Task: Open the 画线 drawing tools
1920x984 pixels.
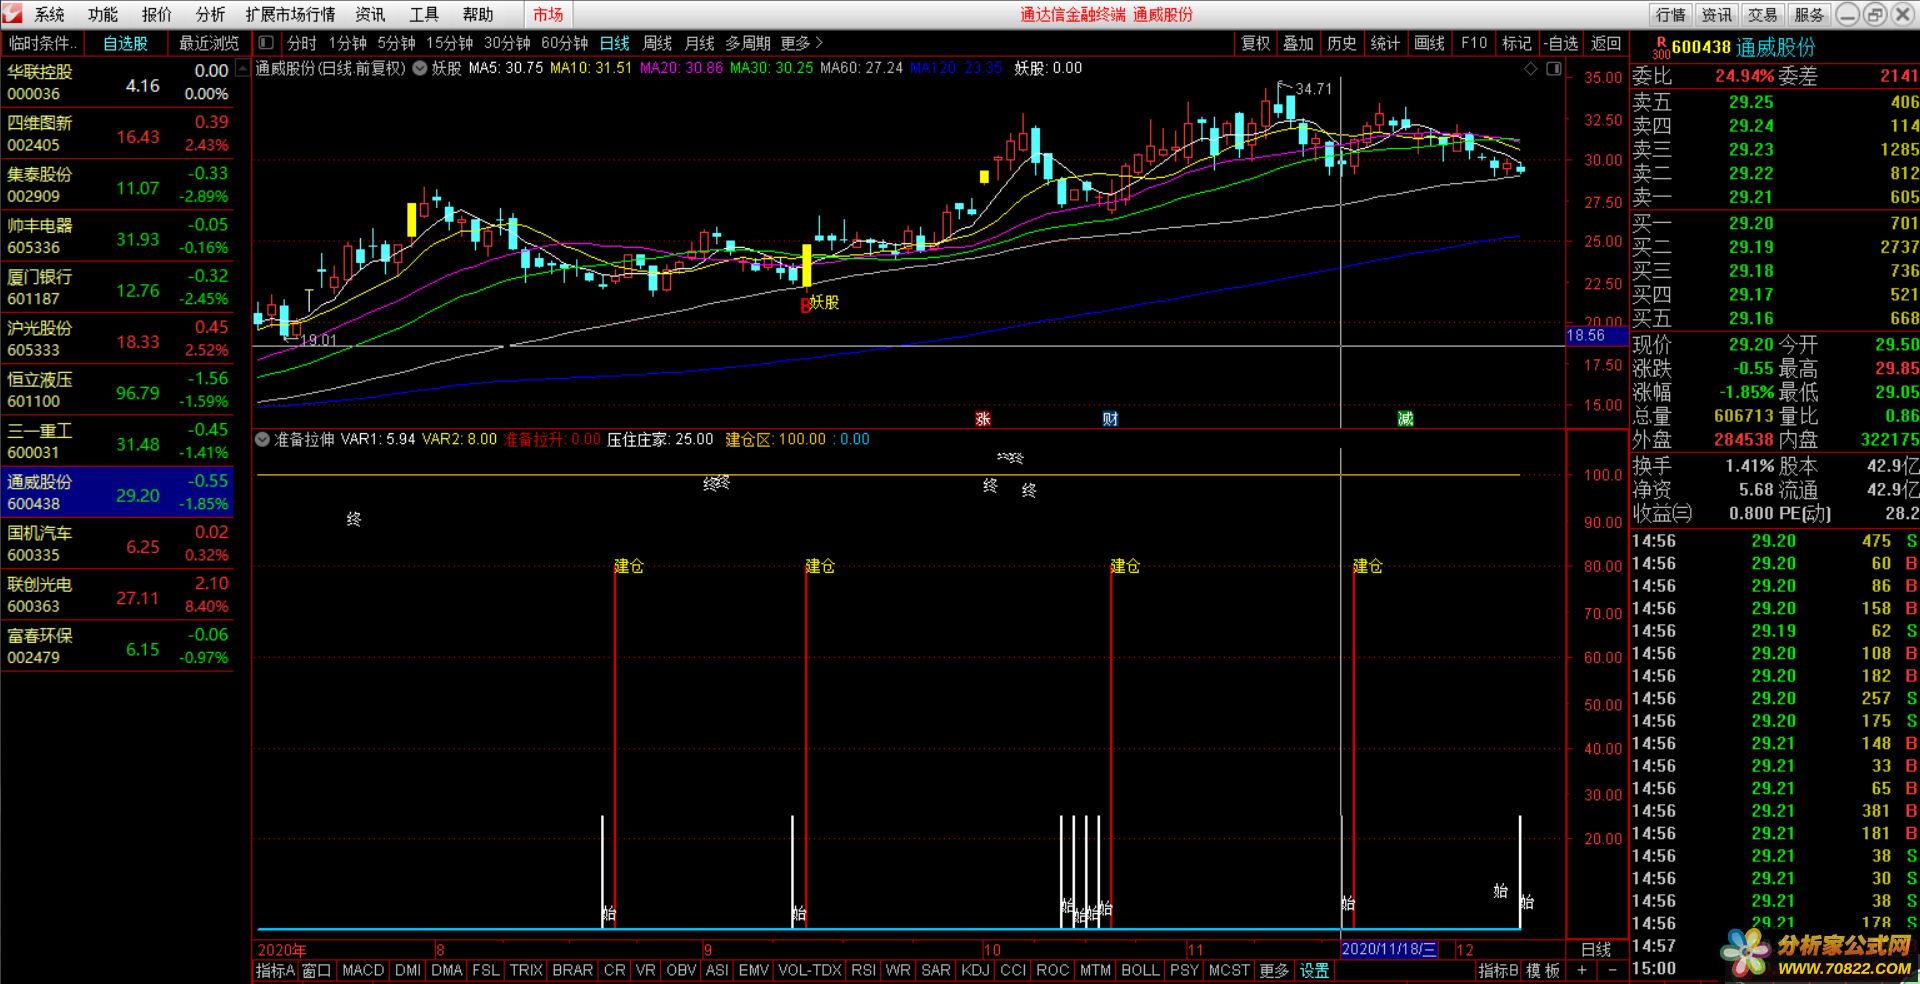Action: pos(1429,43)
